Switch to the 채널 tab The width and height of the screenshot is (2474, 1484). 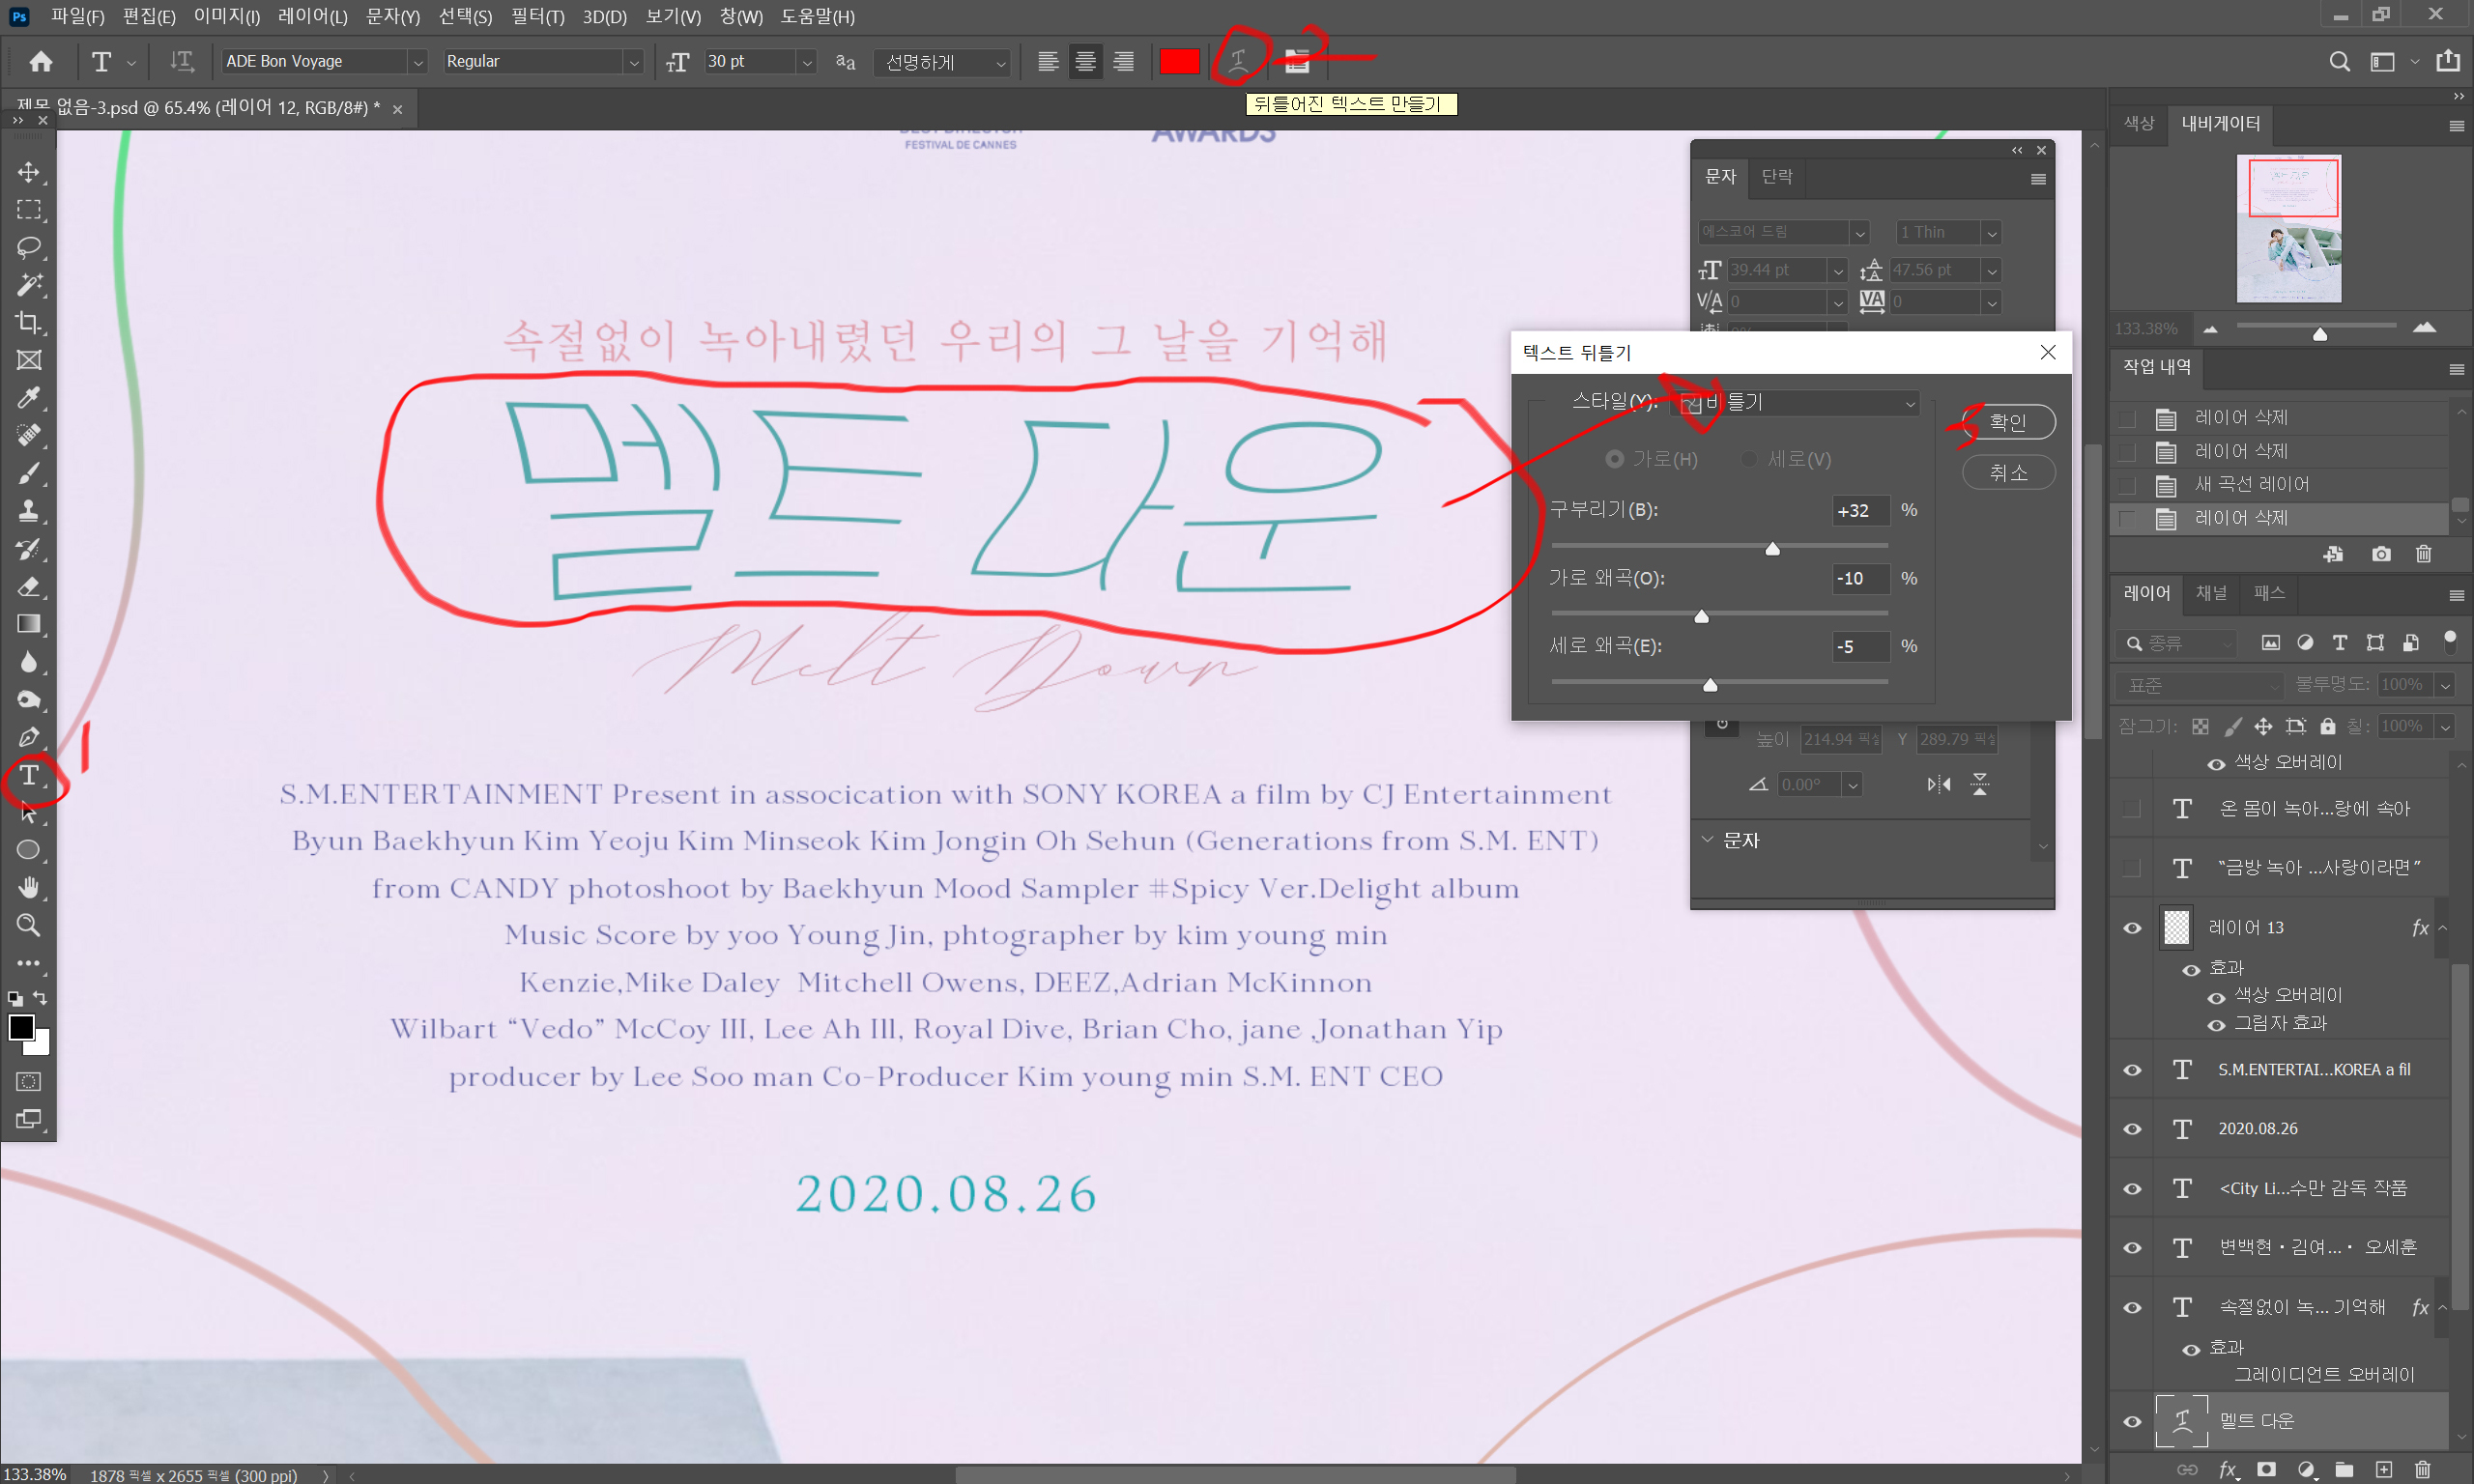(2211, 593)
